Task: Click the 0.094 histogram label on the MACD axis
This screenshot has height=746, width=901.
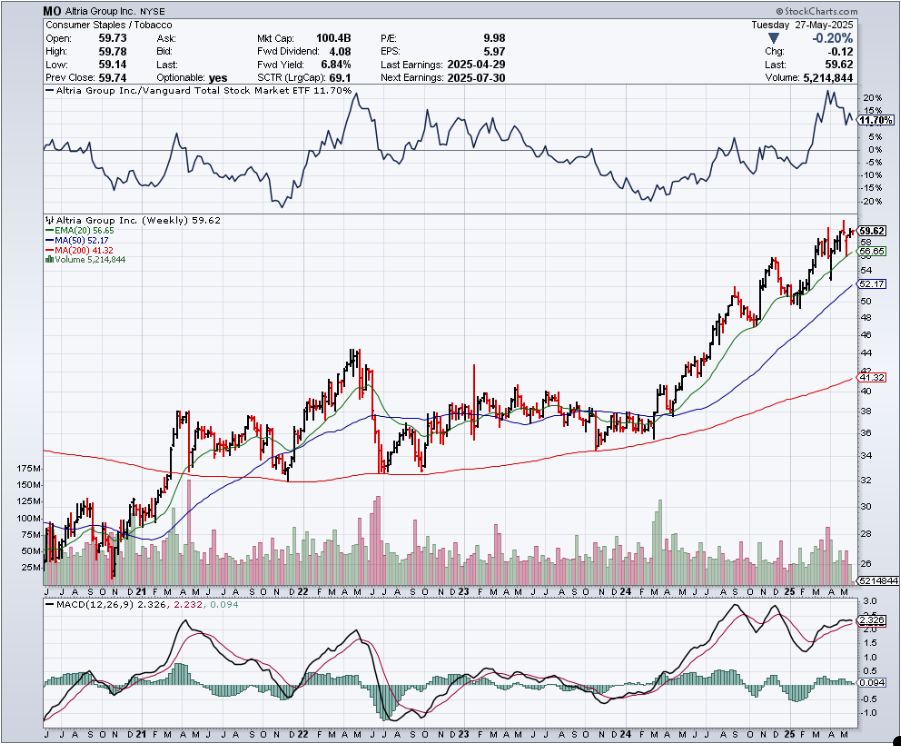Action: 872,683
